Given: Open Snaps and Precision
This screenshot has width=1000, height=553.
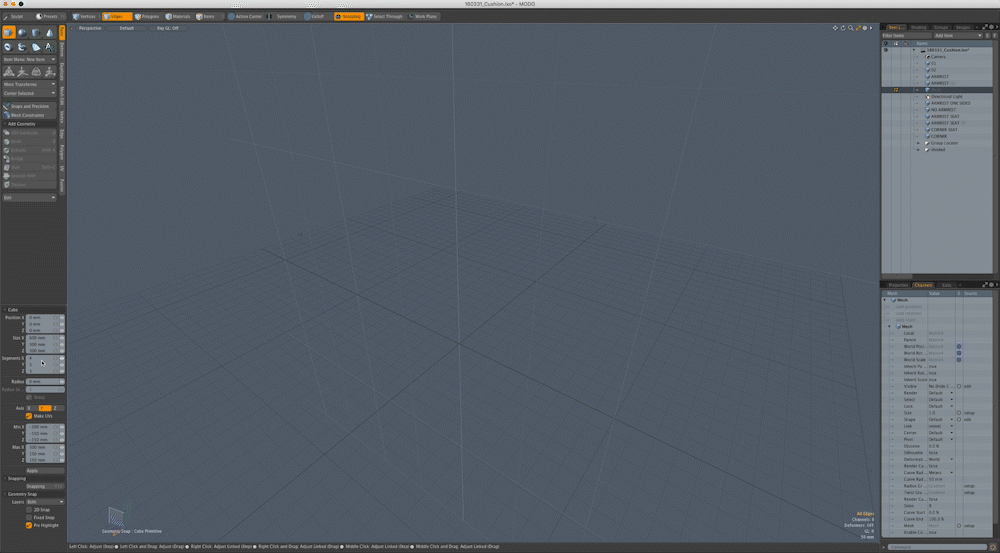Looking at the screenshot, I should tap(29, 107).
